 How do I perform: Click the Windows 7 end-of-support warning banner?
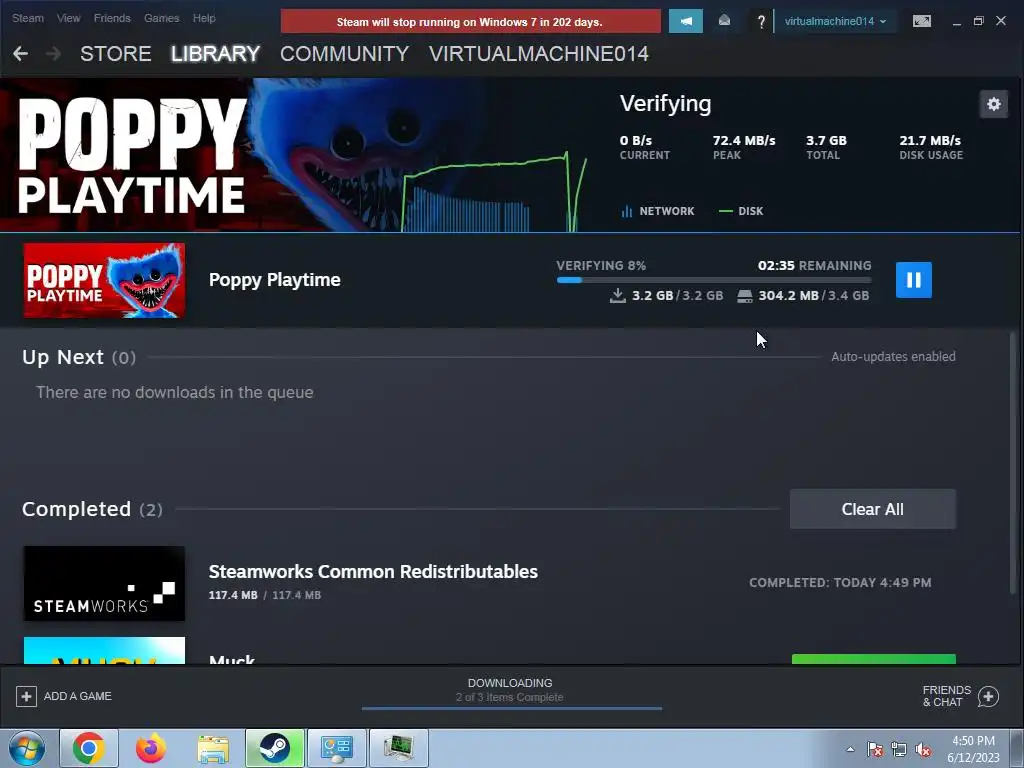coord(470,22)
